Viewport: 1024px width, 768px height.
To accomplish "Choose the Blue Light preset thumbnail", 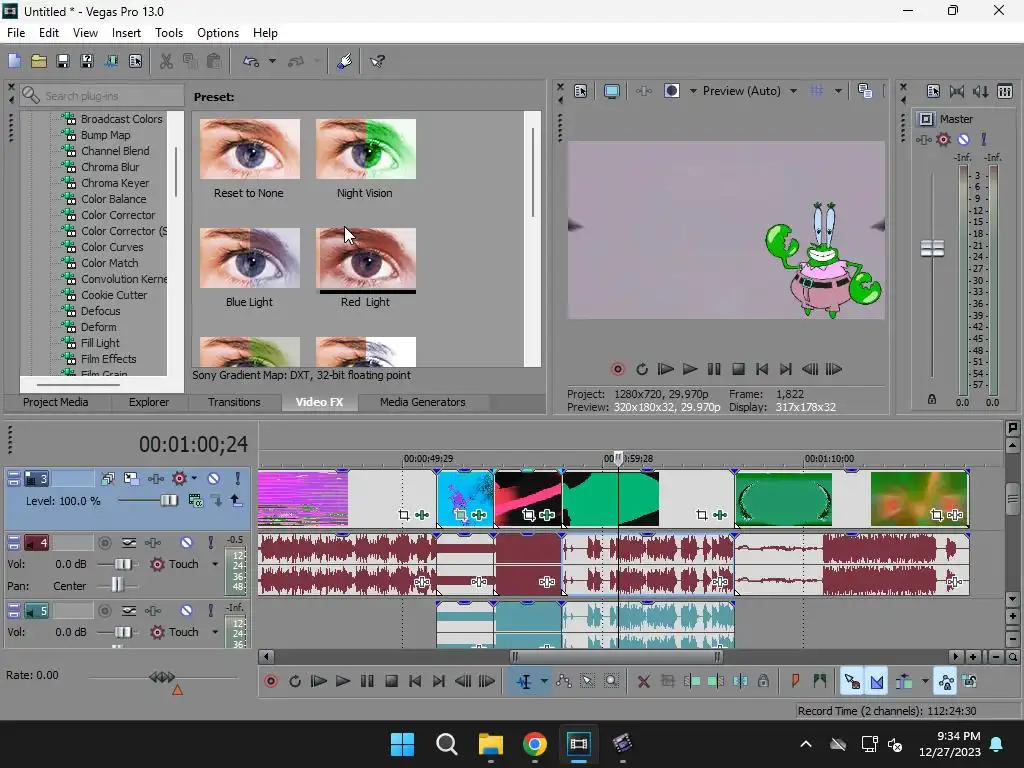I will coord(250,258).
